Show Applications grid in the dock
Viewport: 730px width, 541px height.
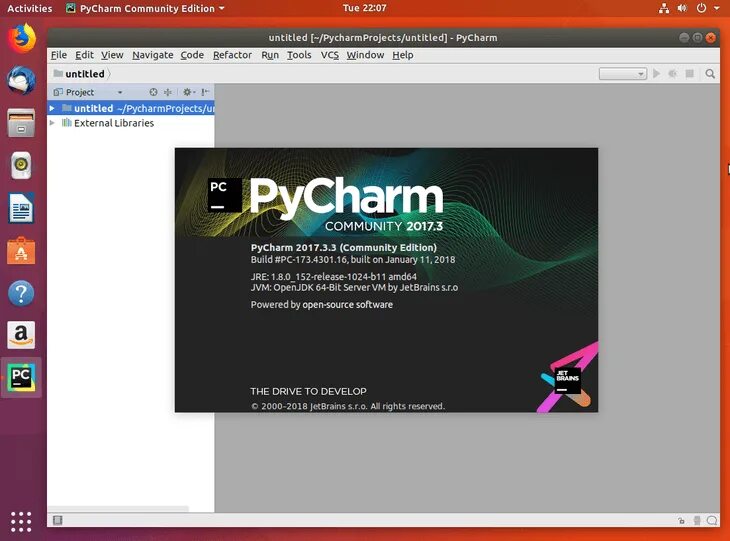pyautogui.click(x=21, y=521)
